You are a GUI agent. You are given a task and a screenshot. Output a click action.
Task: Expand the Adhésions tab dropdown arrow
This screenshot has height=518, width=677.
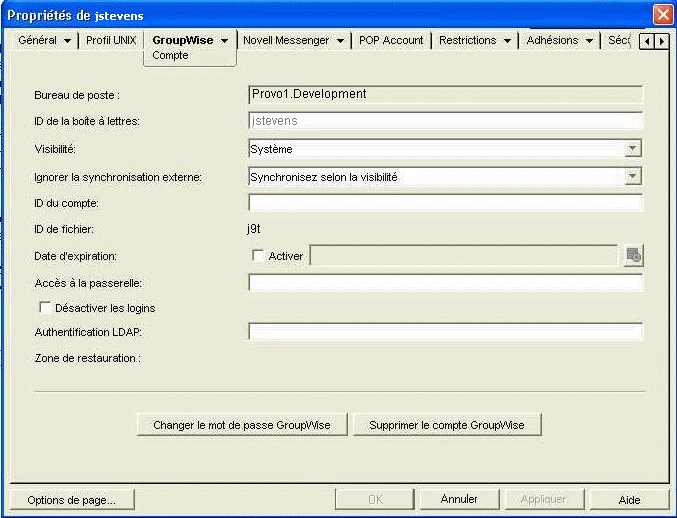pos(589,41)
